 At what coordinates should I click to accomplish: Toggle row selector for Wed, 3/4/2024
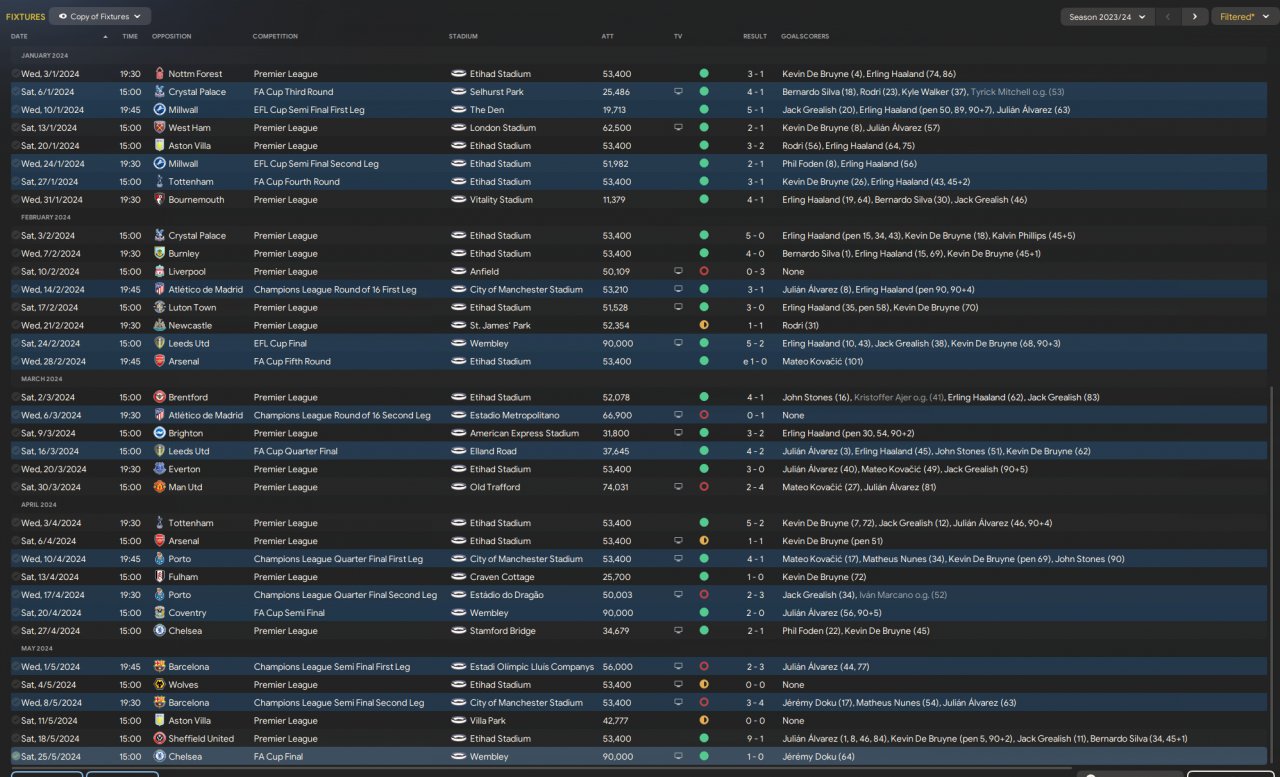pos(15,524)
